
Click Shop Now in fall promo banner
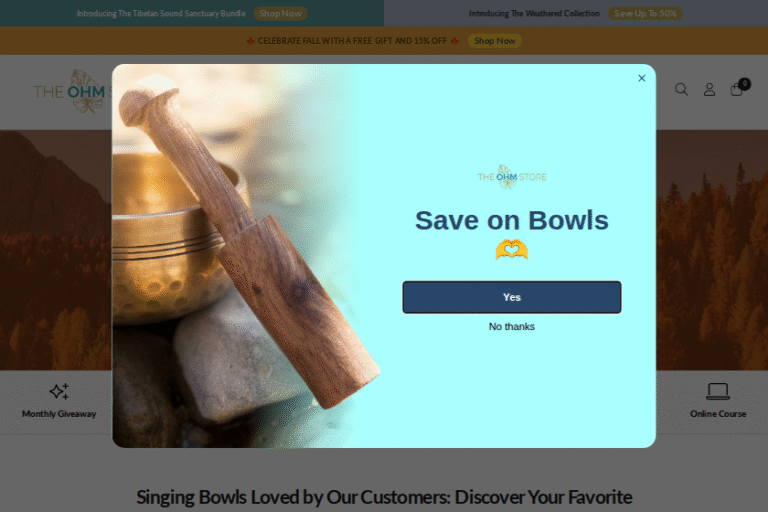pyautogui.click(x=495, y=41)
